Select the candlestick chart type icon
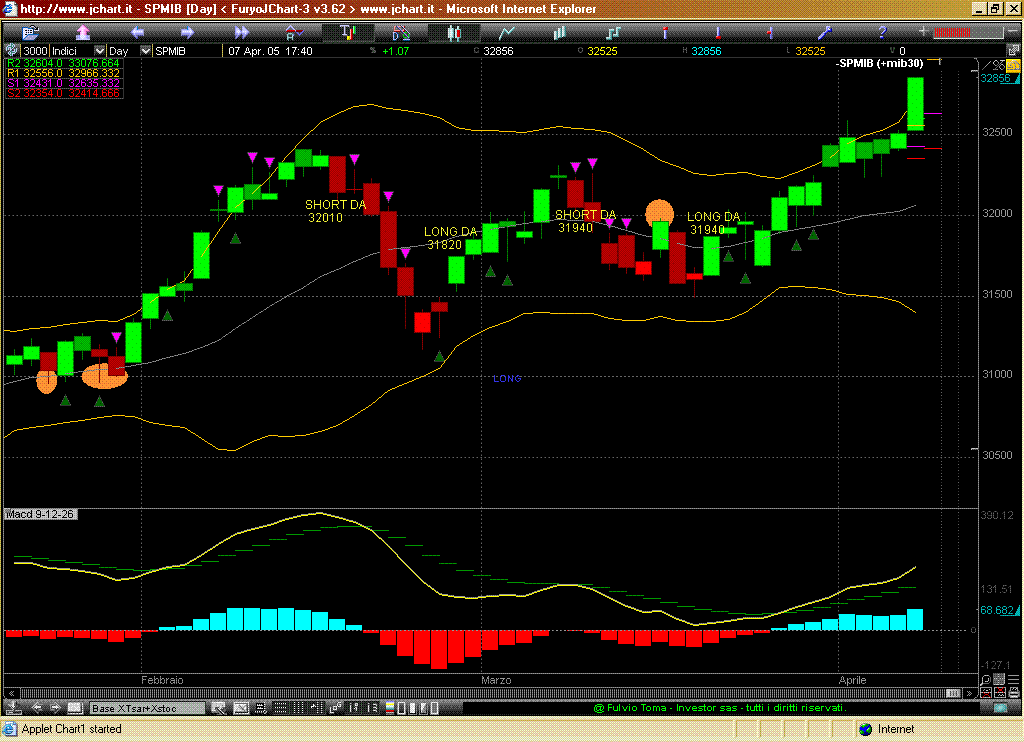The height and width of the screenshot is (742, 1024). (x=454, y=32)
